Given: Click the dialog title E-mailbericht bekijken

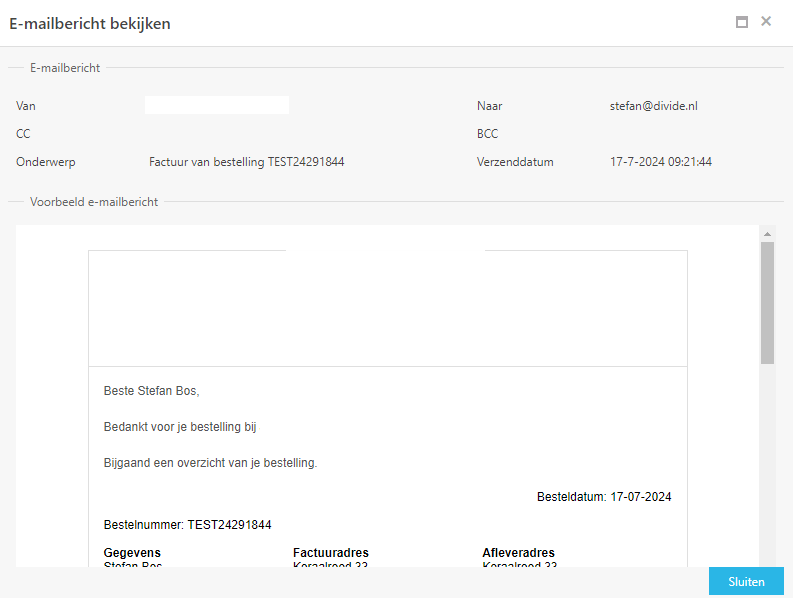Looking at the screenshot, I should click(x=90, y=24).
